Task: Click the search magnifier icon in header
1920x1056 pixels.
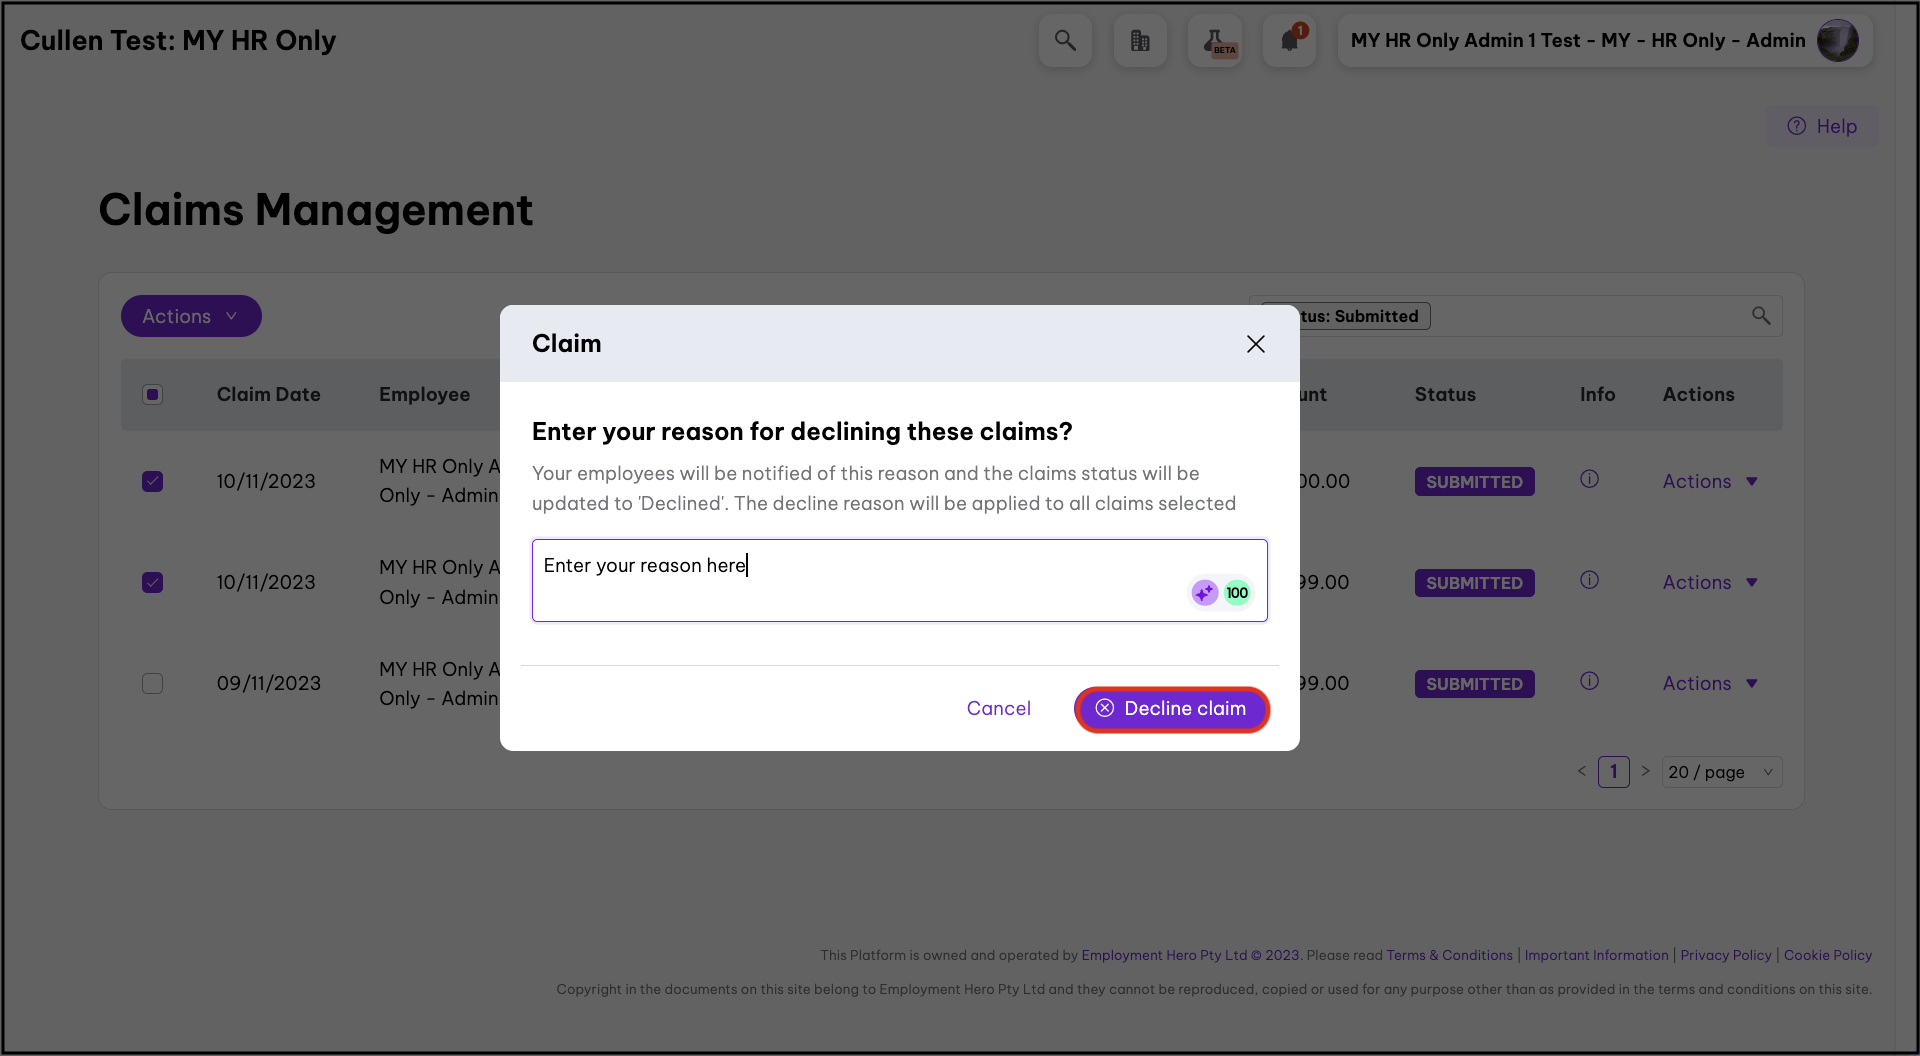Action: [1065, 41]
